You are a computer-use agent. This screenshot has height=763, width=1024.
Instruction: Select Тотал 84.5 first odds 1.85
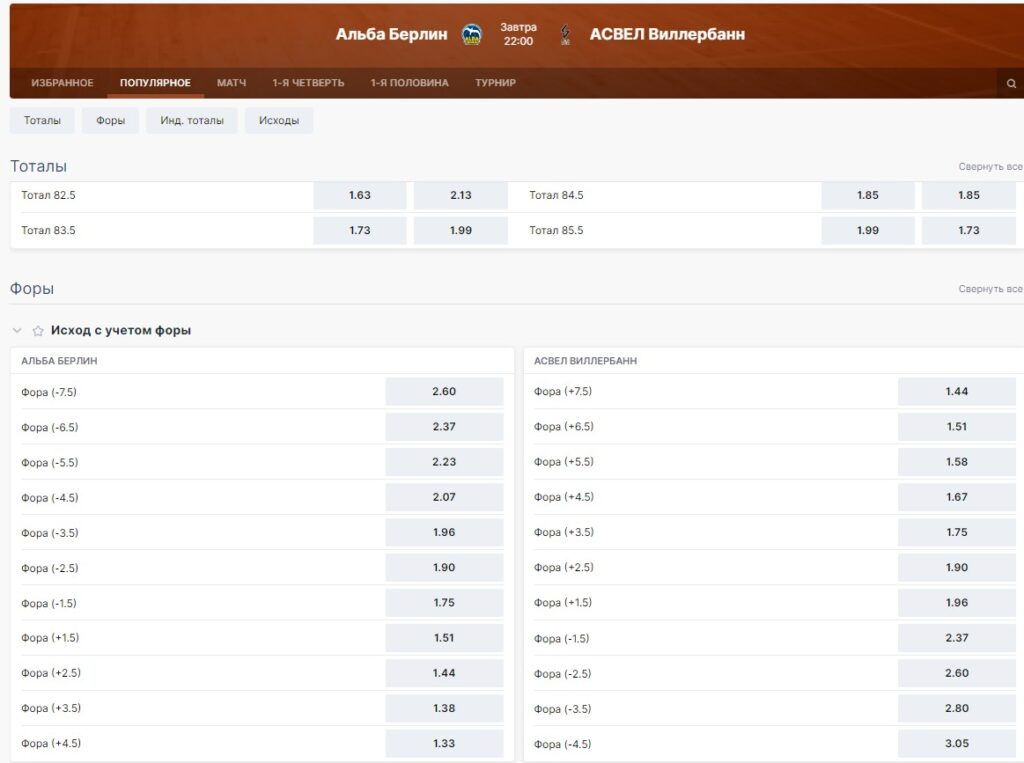click(x=868, y=195)
